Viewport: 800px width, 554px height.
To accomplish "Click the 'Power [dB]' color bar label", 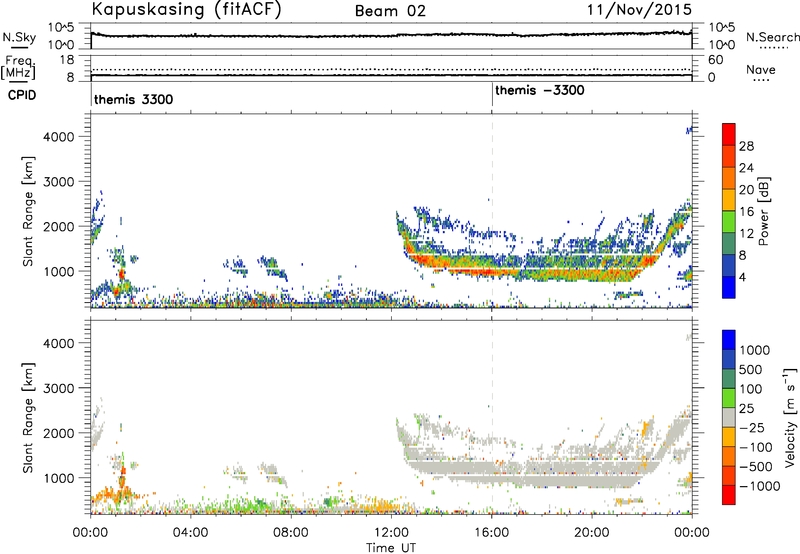I will click(763, 211).
